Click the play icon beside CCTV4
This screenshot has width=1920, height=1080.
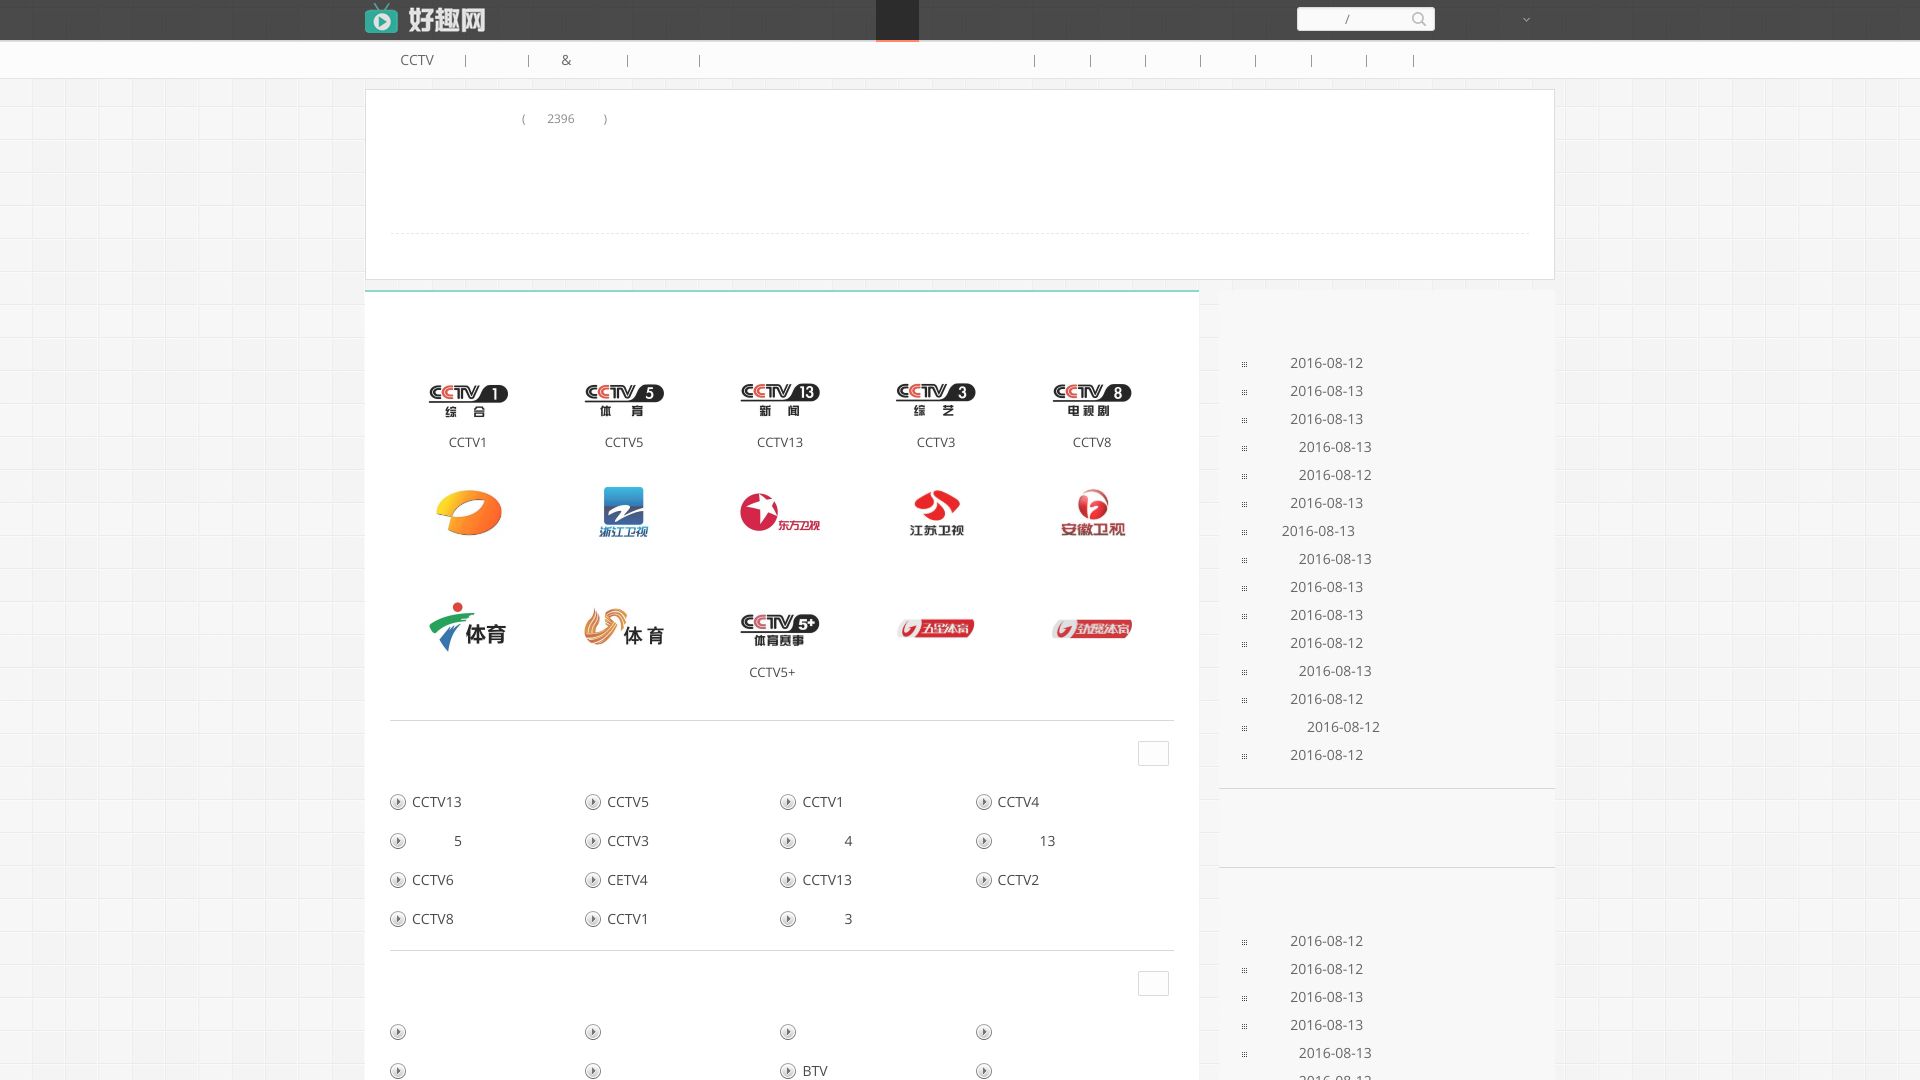pyautogui.click(x=984, y=802)
